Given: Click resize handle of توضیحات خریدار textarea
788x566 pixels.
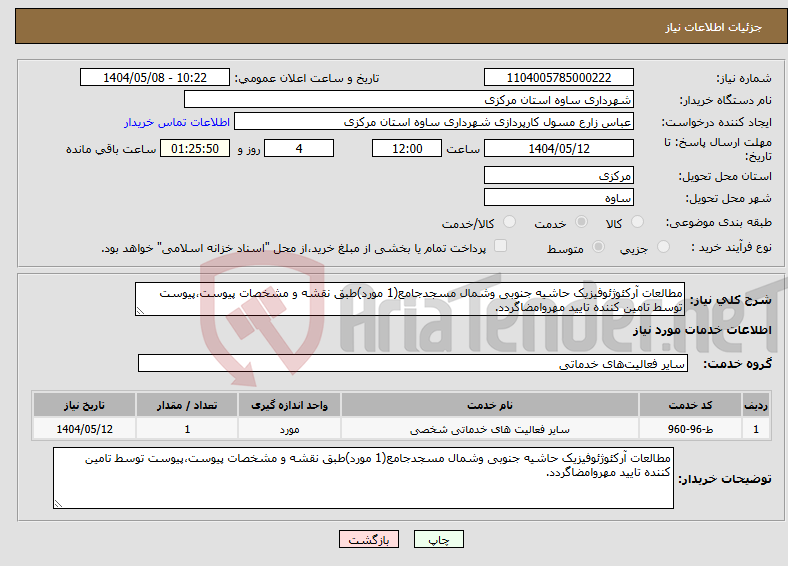Looking at the screenshot, I should click(x=58, y=503).
